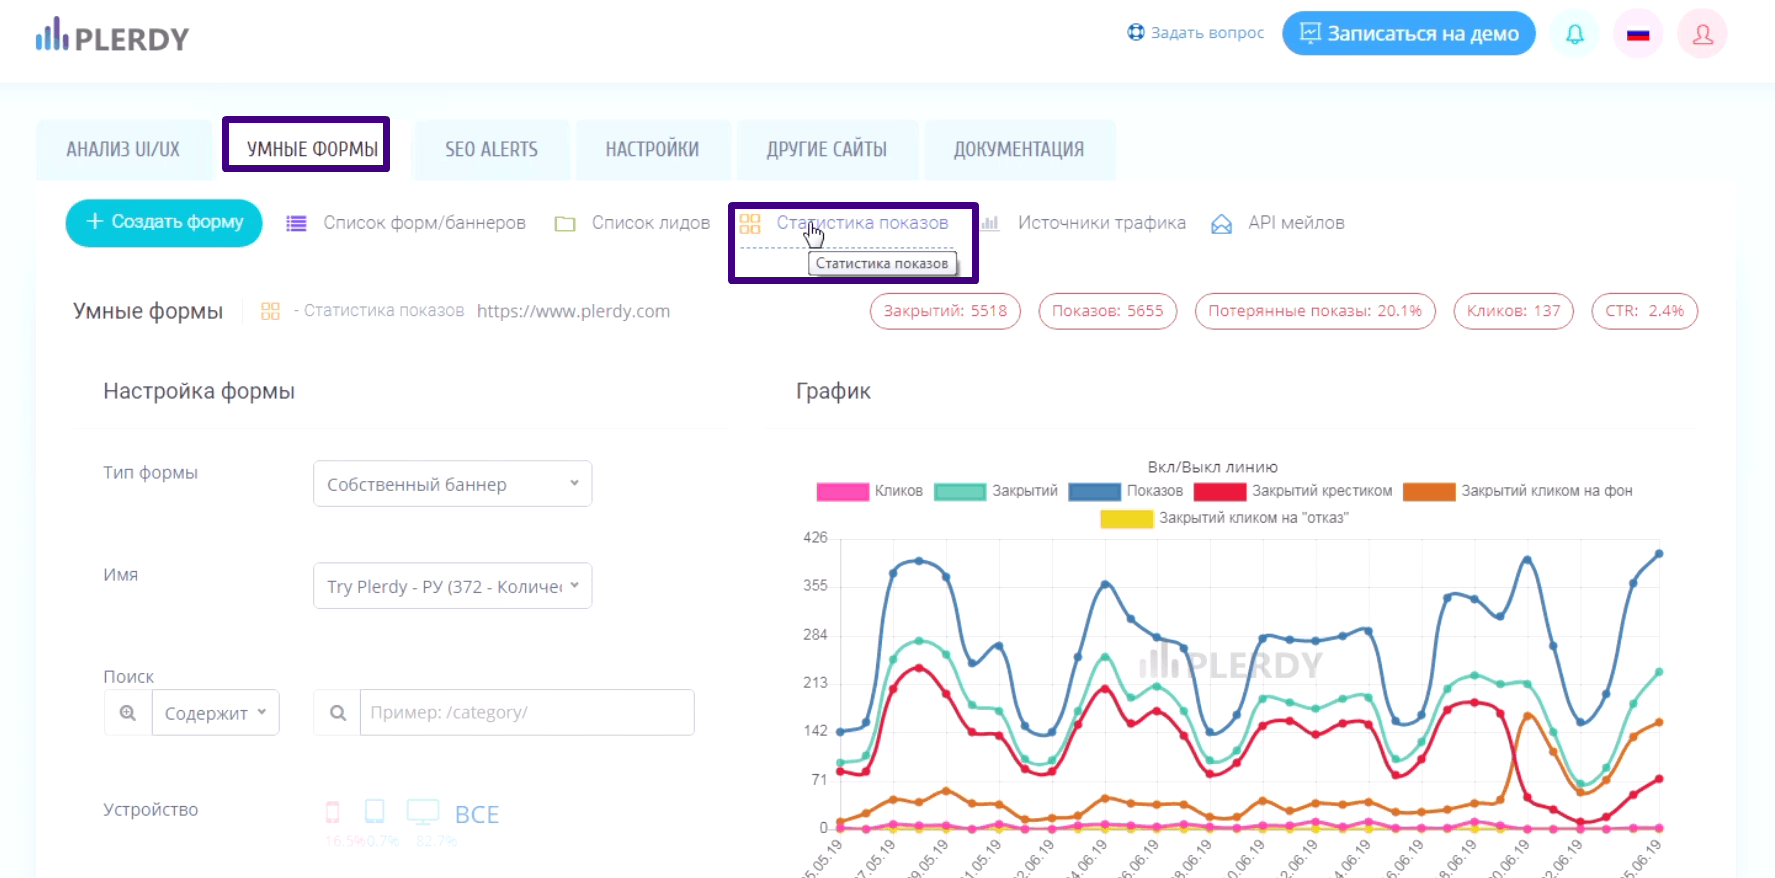Toggle Закрытий кликом на фон legend swatch

pos(1429,491)
